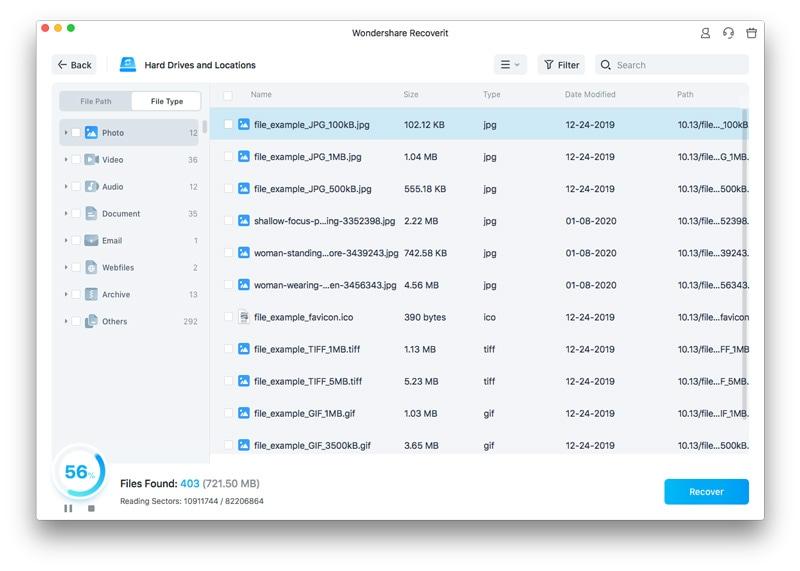Check the box for file_example_favicon.ico
This screenshot has width=800, height=571.
coord(228,317)
